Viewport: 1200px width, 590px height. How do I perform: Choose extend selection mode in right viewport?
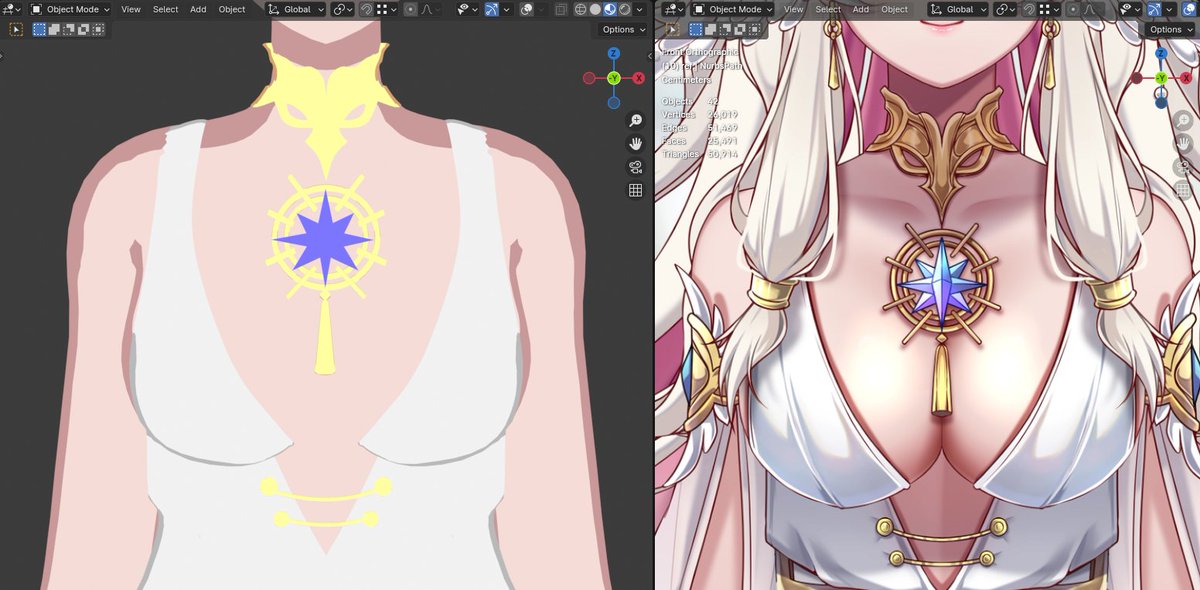[710, 29]
